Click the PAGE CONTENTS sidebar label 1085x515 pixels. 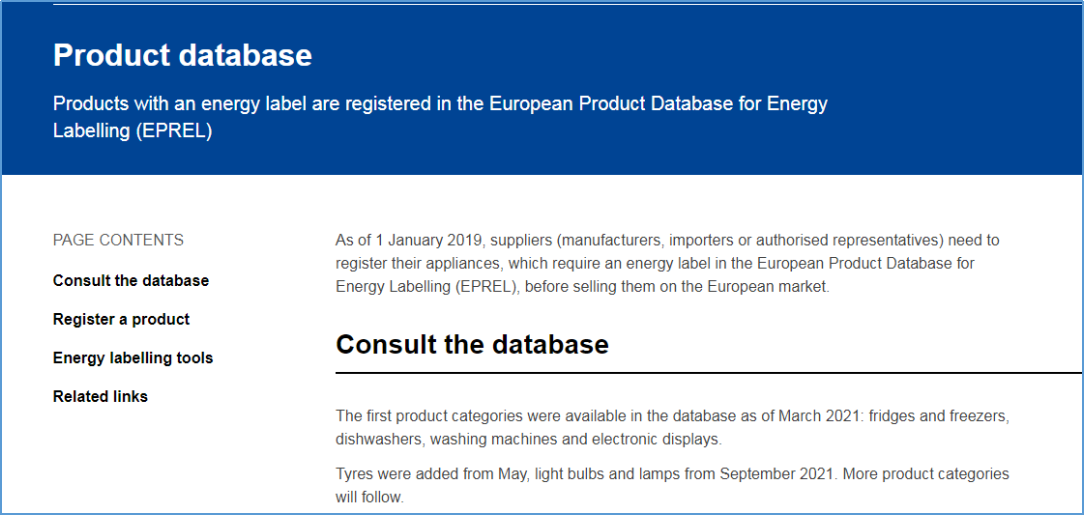[x=118, y=240]
